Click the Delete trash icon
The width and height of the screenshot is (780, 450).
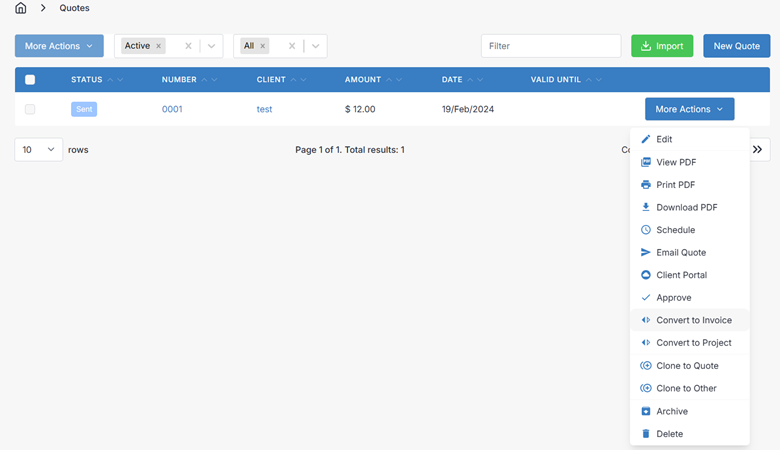click(646, 434)
